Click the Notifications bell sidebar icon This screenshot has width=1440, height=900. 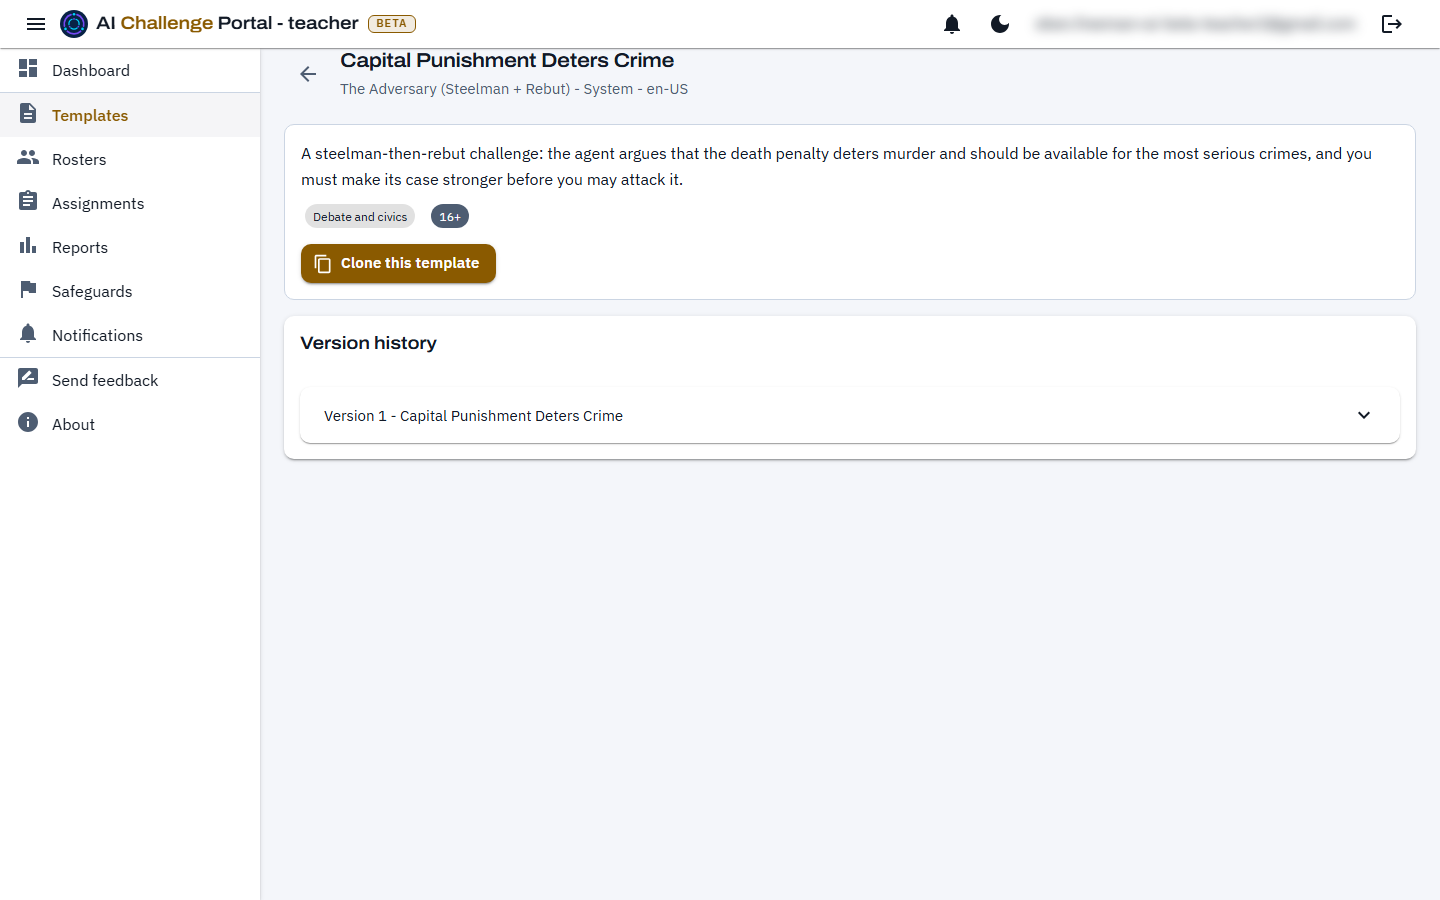(x=28, y=334)
